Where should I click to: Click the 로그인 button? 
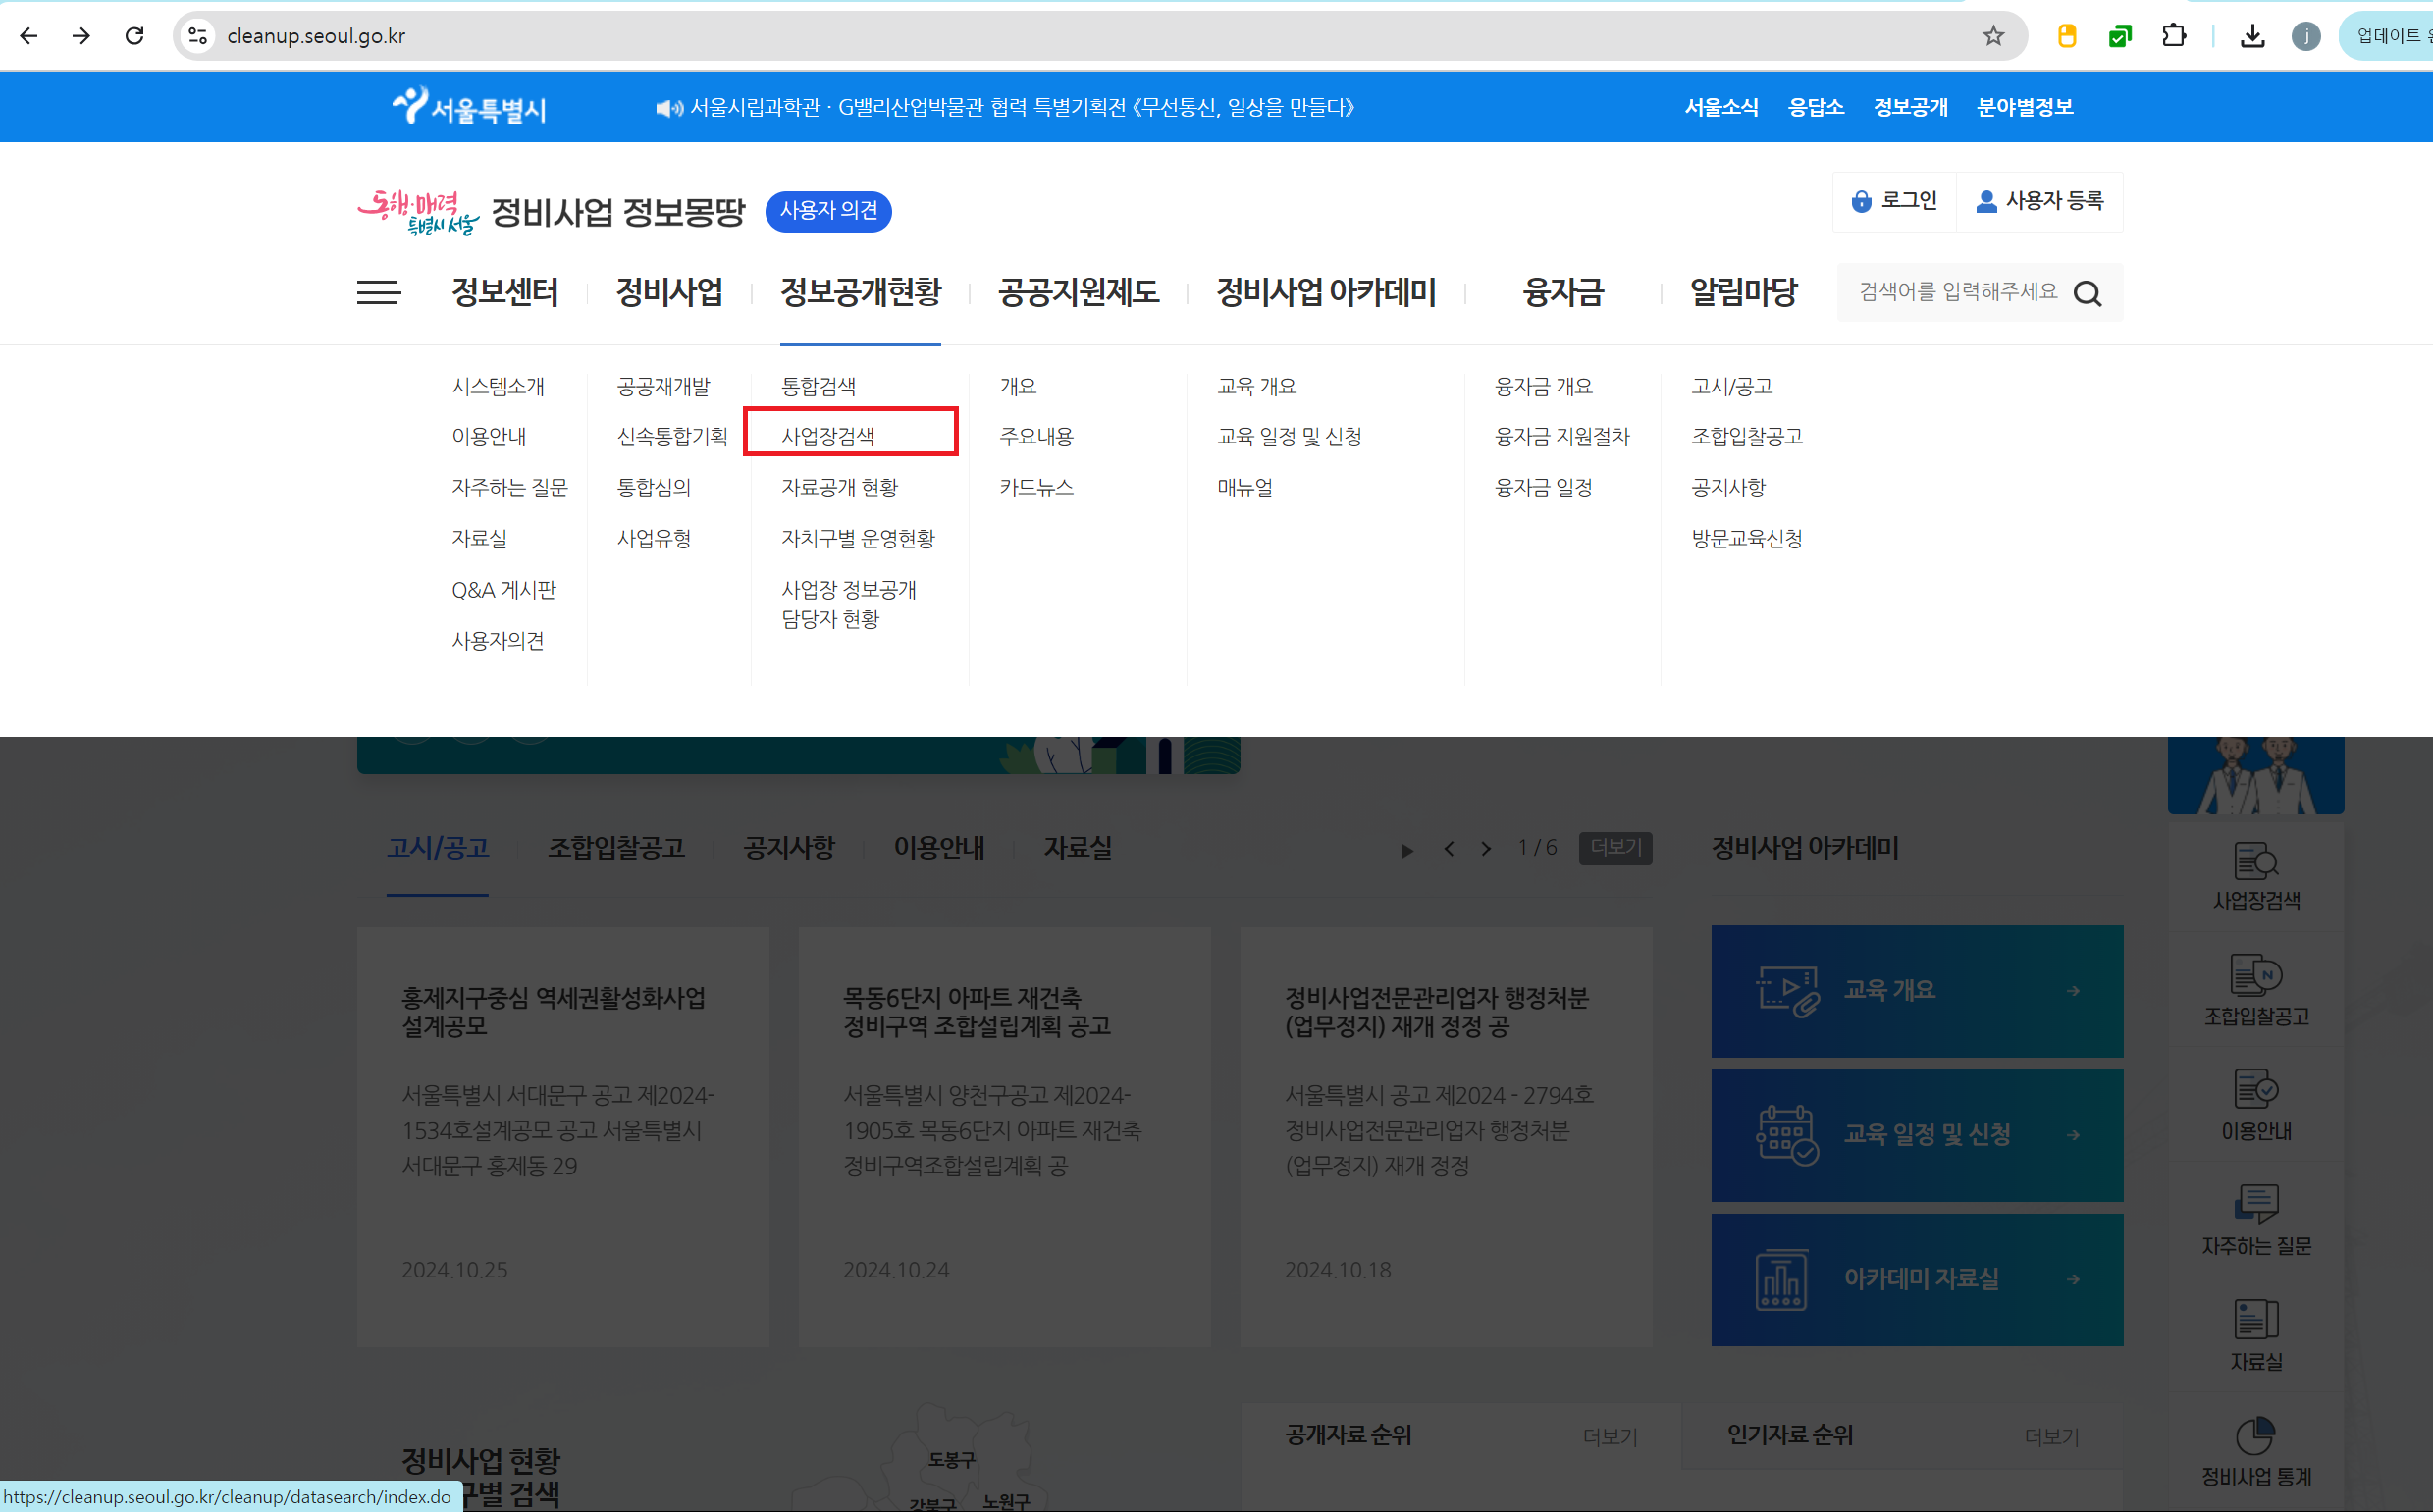[1895, 201]
